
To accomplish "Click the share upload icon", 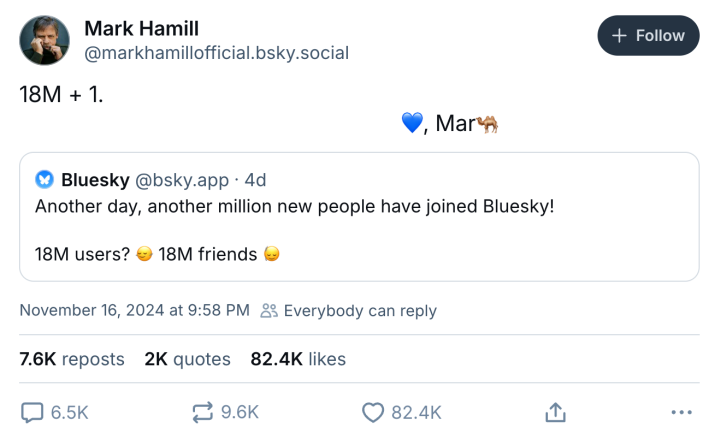I will point(556,412).
